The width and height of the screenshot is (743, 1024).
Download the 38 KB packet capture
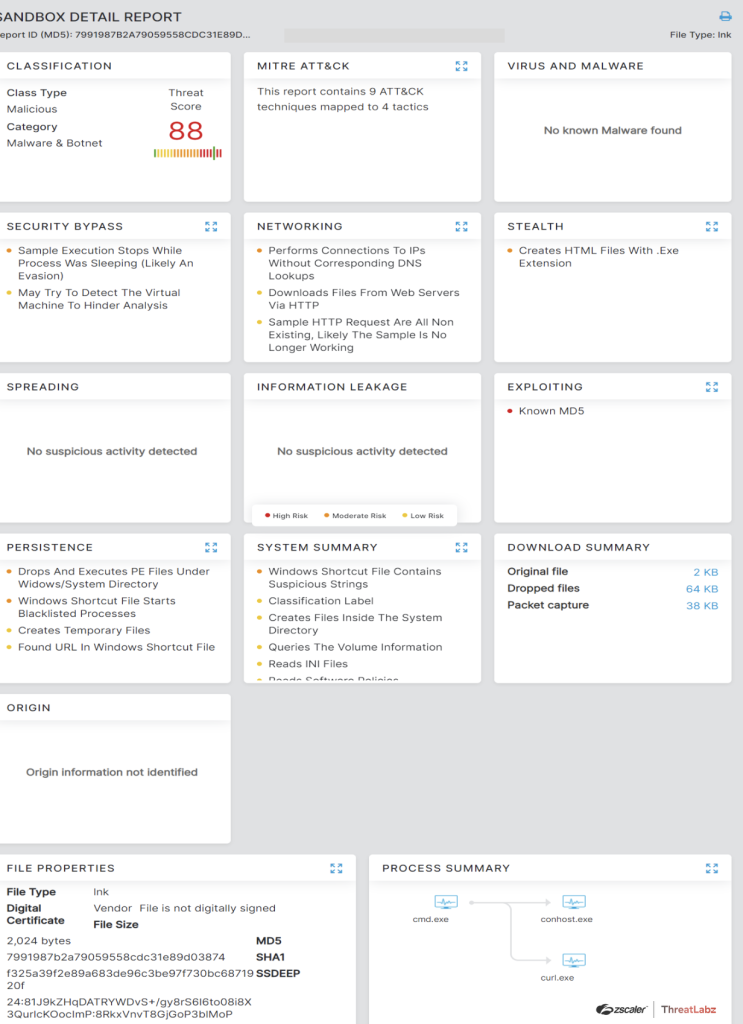pyautogui.click(x=702, y=606)
